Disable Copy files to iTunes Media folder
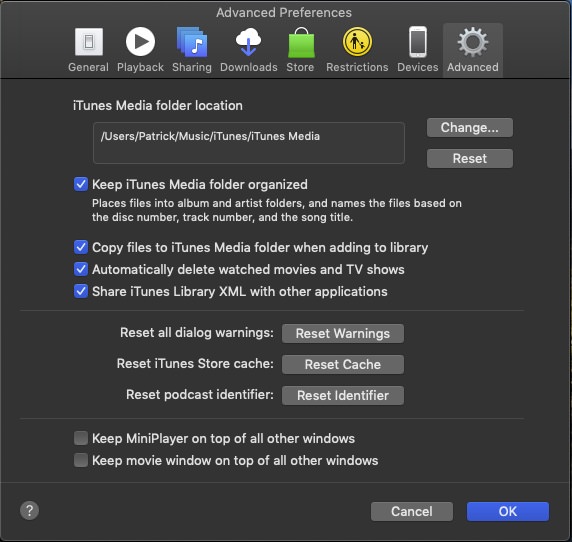Image resolution: width=572 pixels, height=542 pixels. pyautogui.click(x=81, y=247)
